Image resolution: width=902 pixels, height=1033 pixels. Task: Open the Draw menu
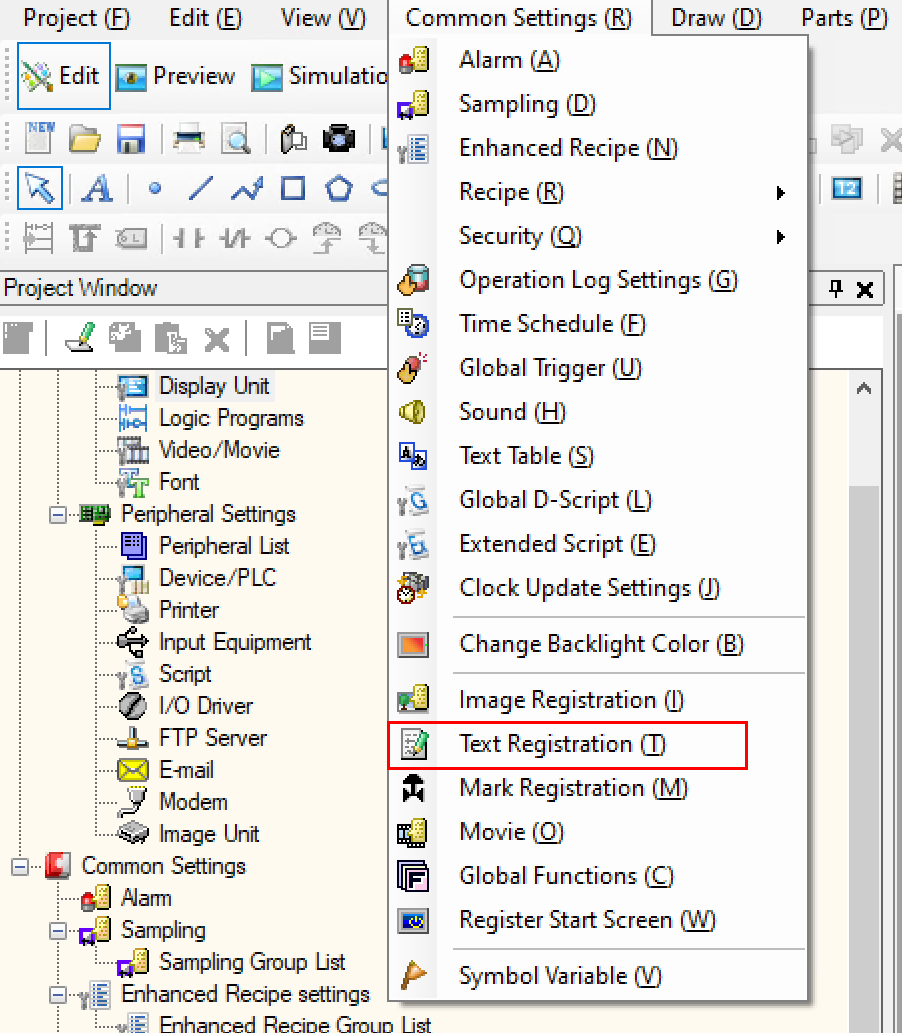coord(716,18)
